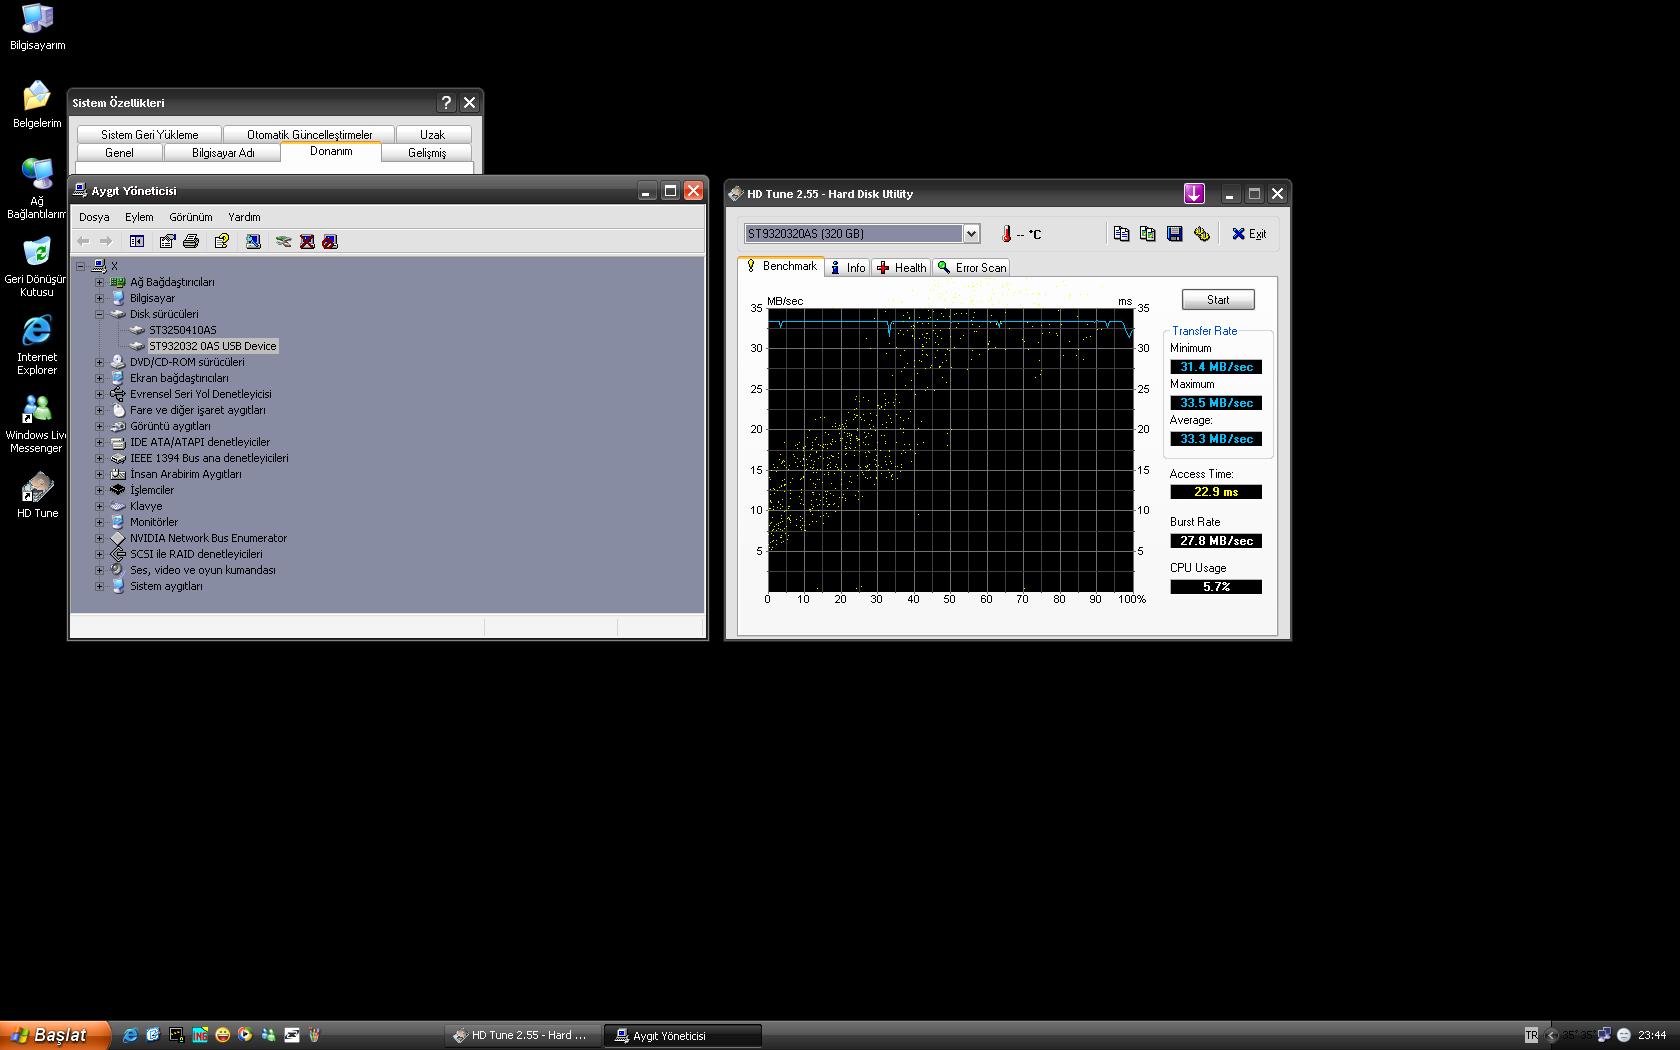Open the Eylem menu
This screenshot has width=1680, height=1050.
(139, 217)
